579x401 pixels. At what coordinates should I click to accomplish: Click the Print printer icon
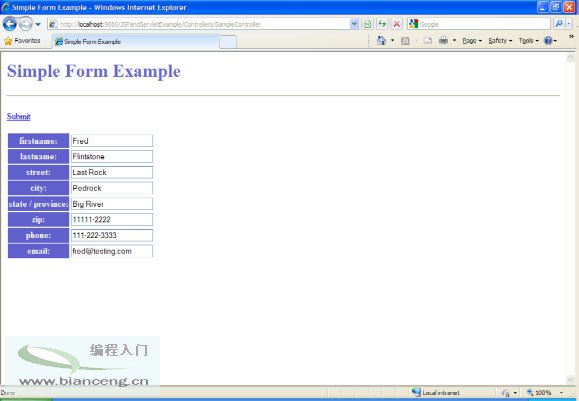tap(443, 41)
